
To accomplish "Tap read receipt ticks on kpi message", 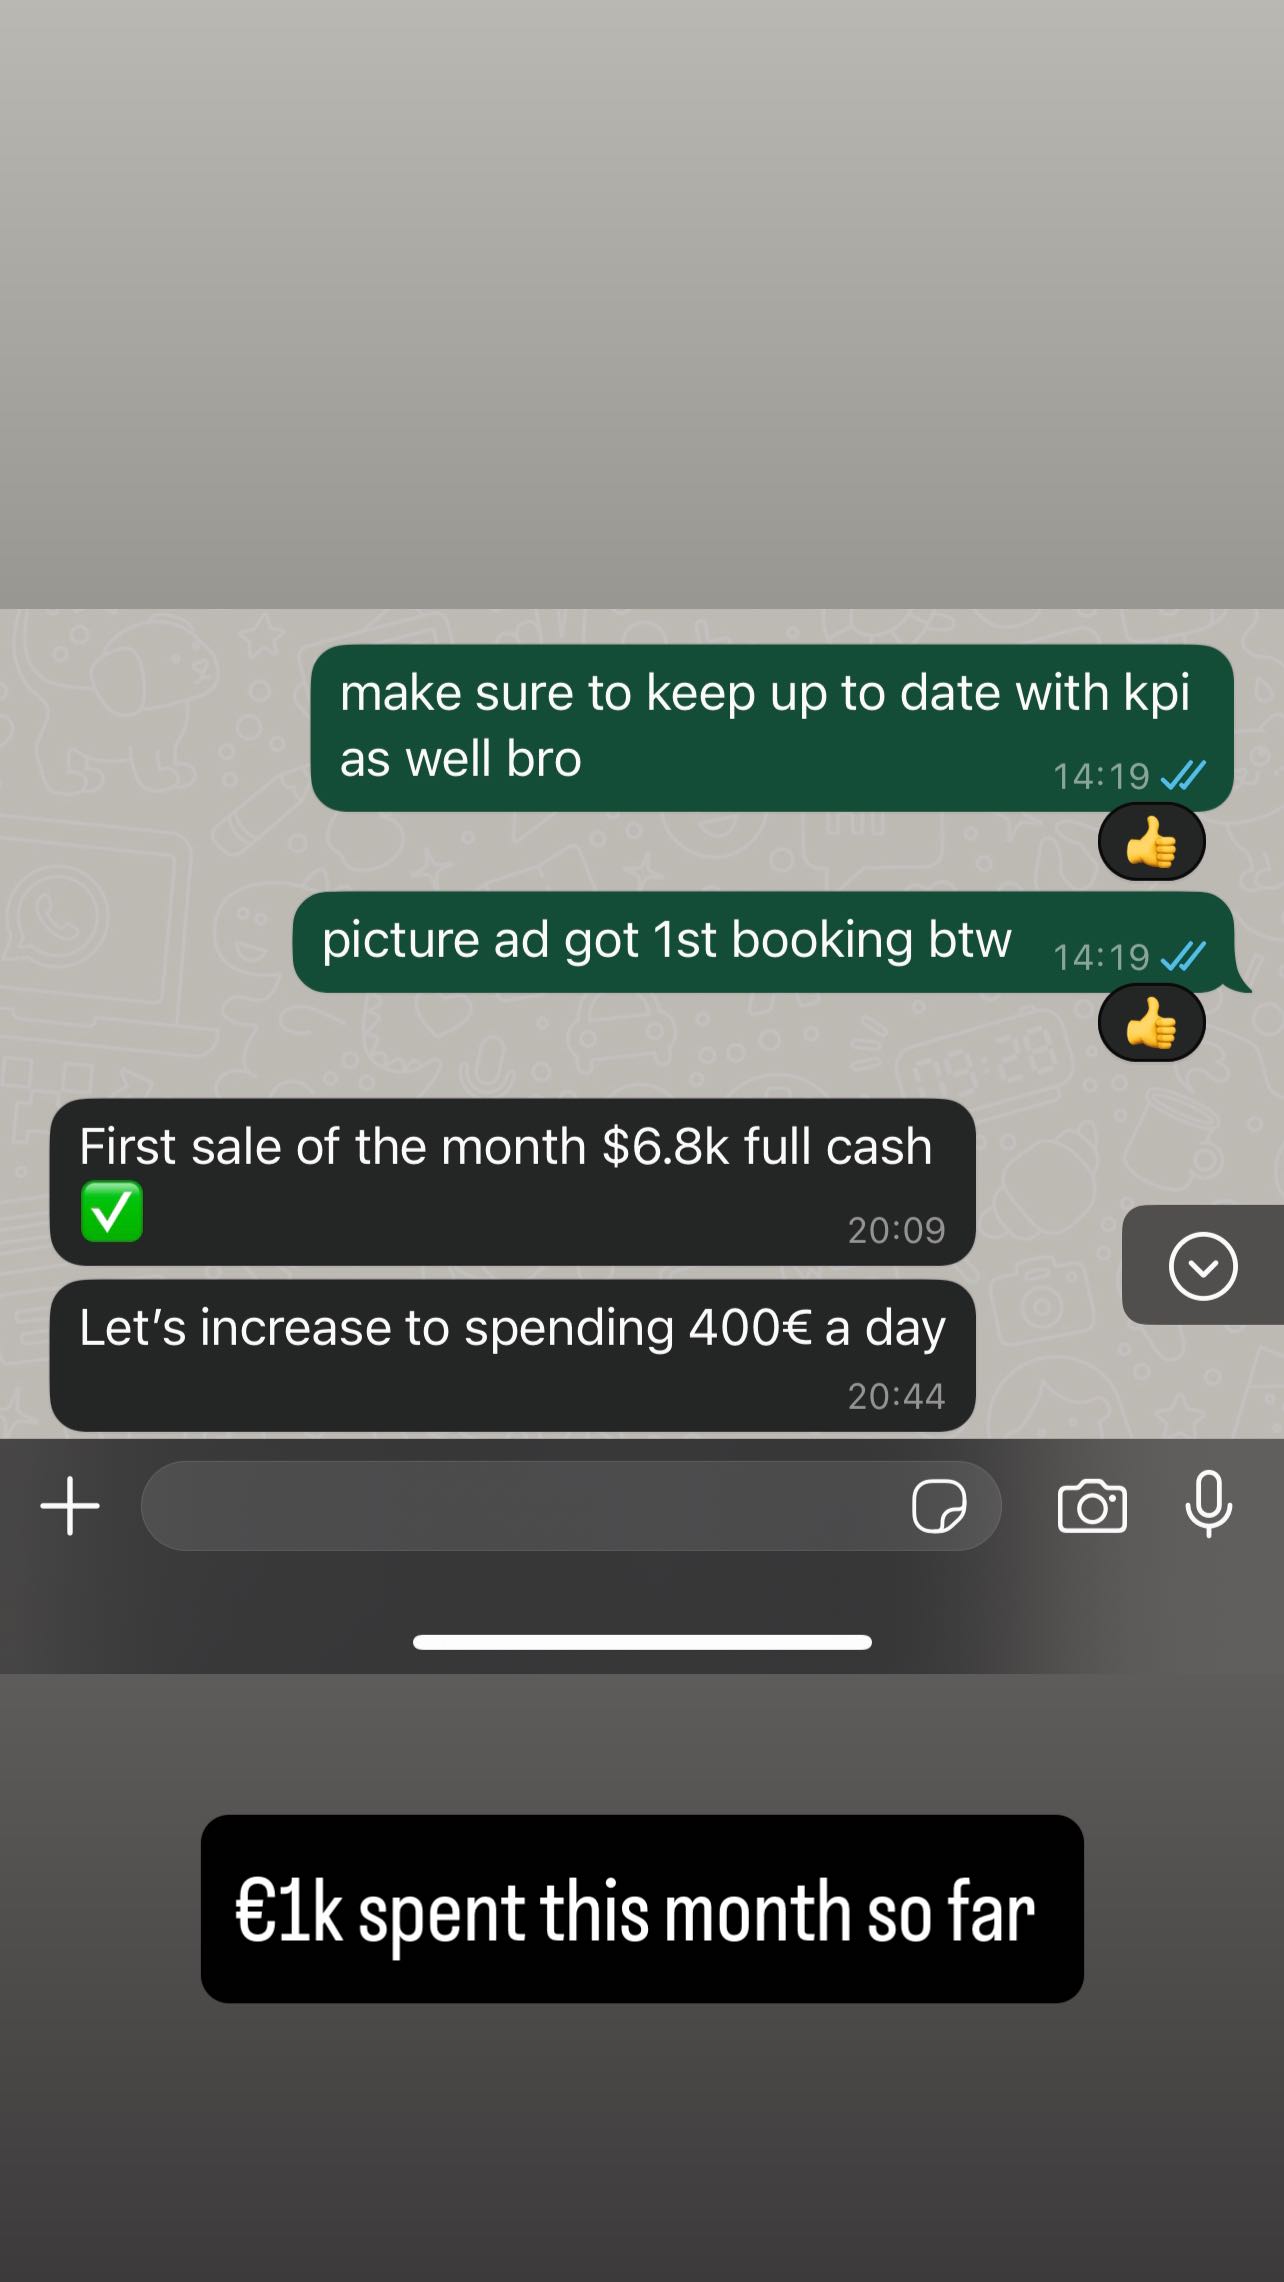I will click(1184, 775).
